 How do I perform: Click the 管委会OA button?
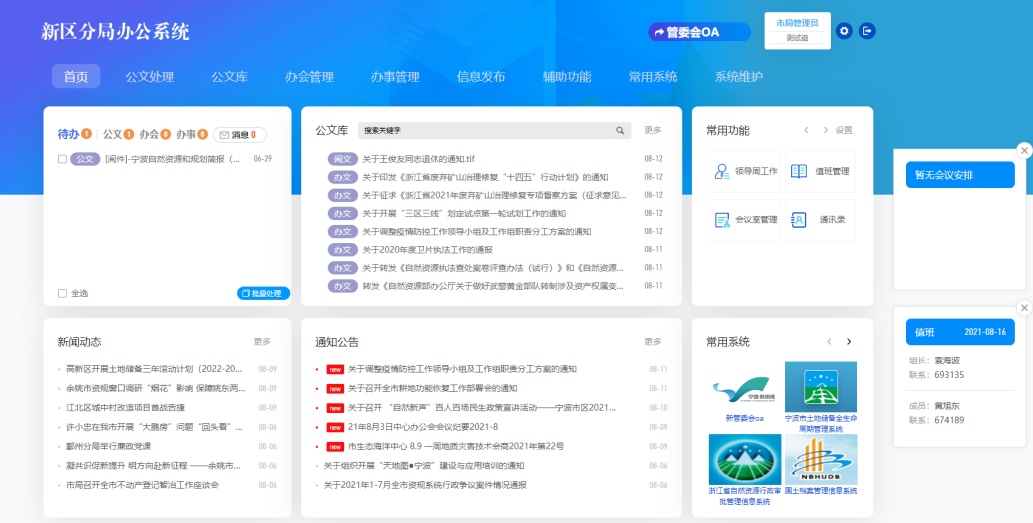[699, 32]
